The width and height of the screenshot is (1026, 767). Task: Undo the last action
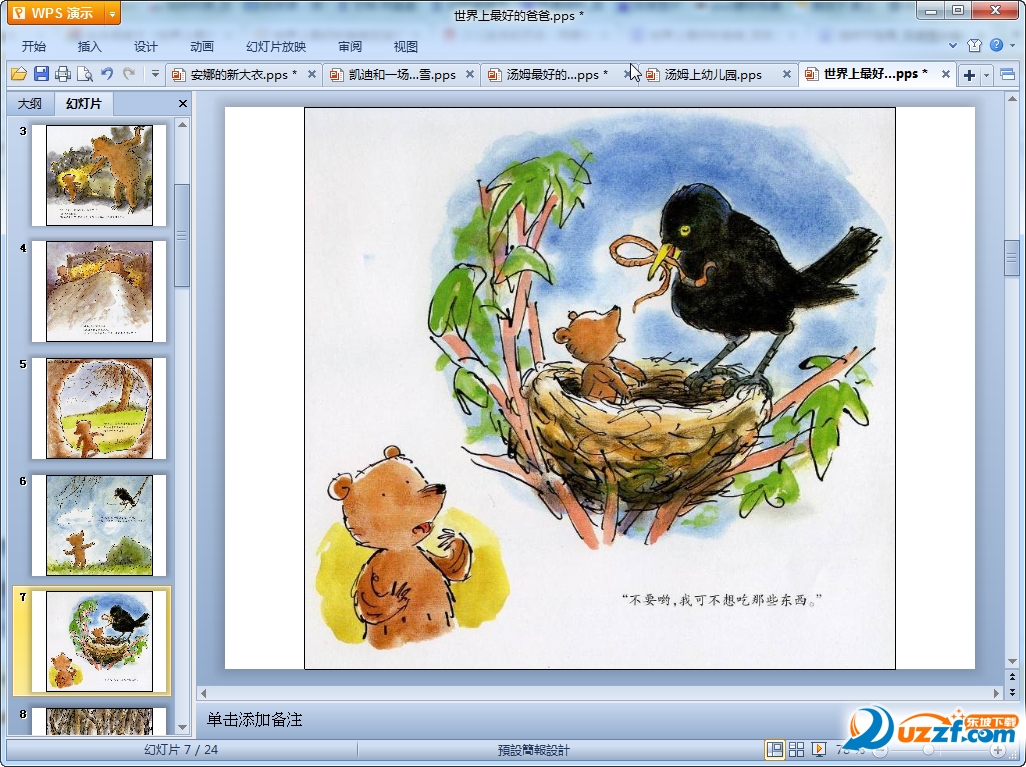pos(107,74)
